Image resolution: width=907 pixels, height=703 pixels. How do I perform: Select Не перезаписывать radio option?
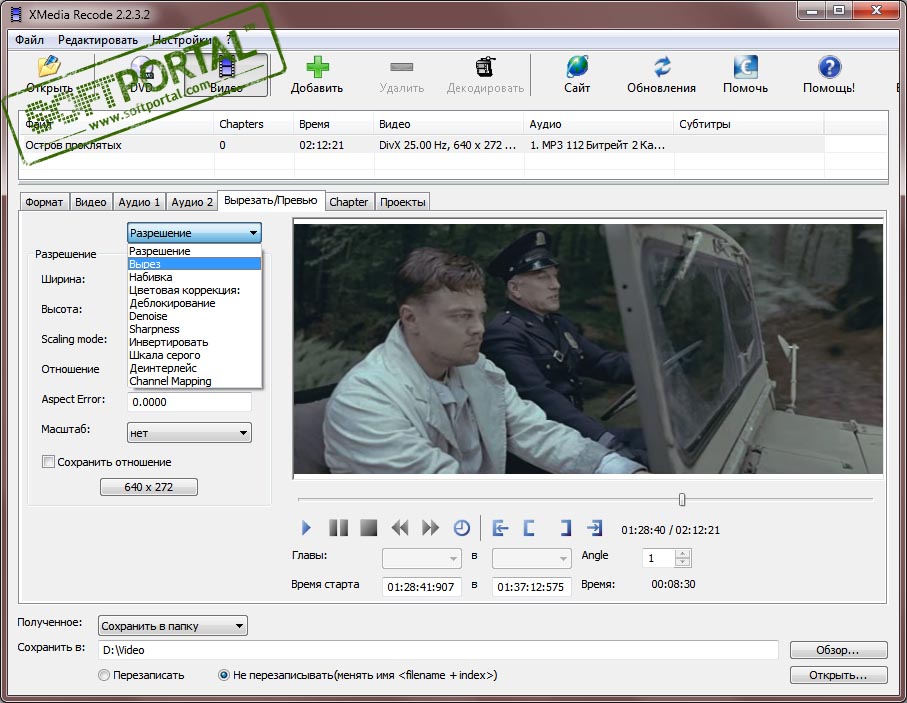(224, 675)
